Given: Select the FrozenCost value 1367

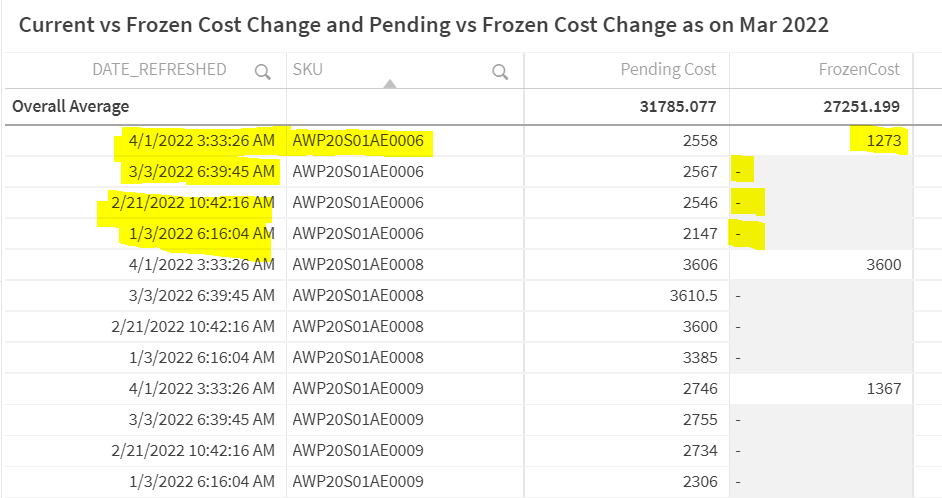Looking at the screenshot, I should point(884,389).
